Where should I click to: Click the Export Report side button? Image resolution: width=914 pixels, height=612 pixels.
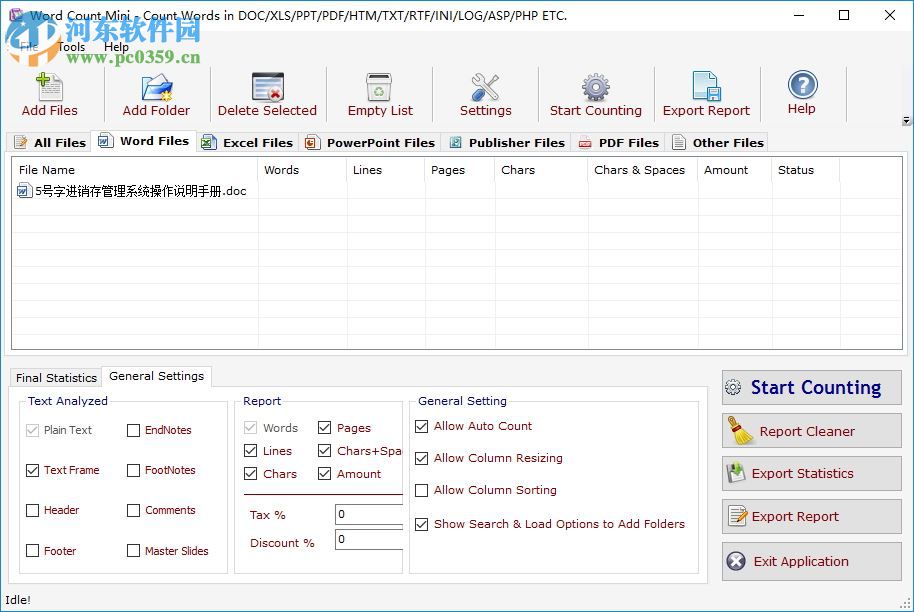pyautogui.click(x=812, y=516)
